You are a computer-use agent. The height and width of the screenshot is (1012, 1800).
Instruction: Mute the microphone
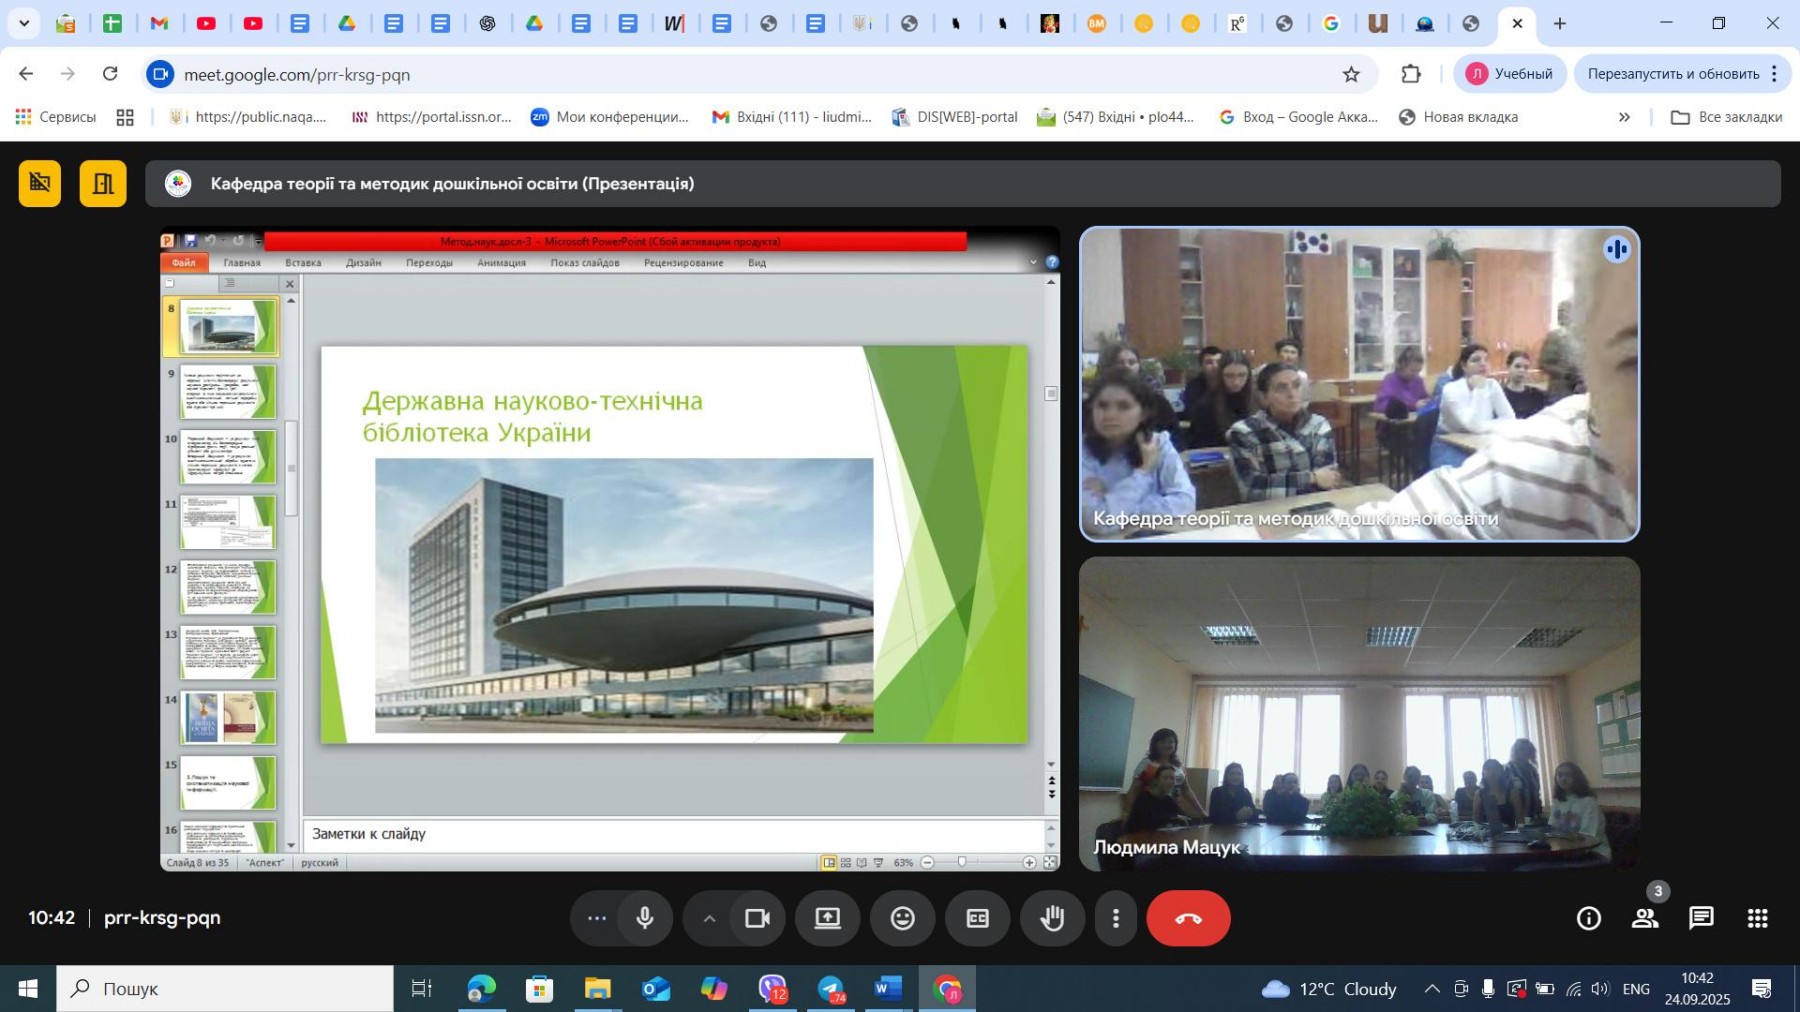click(645, 918)
